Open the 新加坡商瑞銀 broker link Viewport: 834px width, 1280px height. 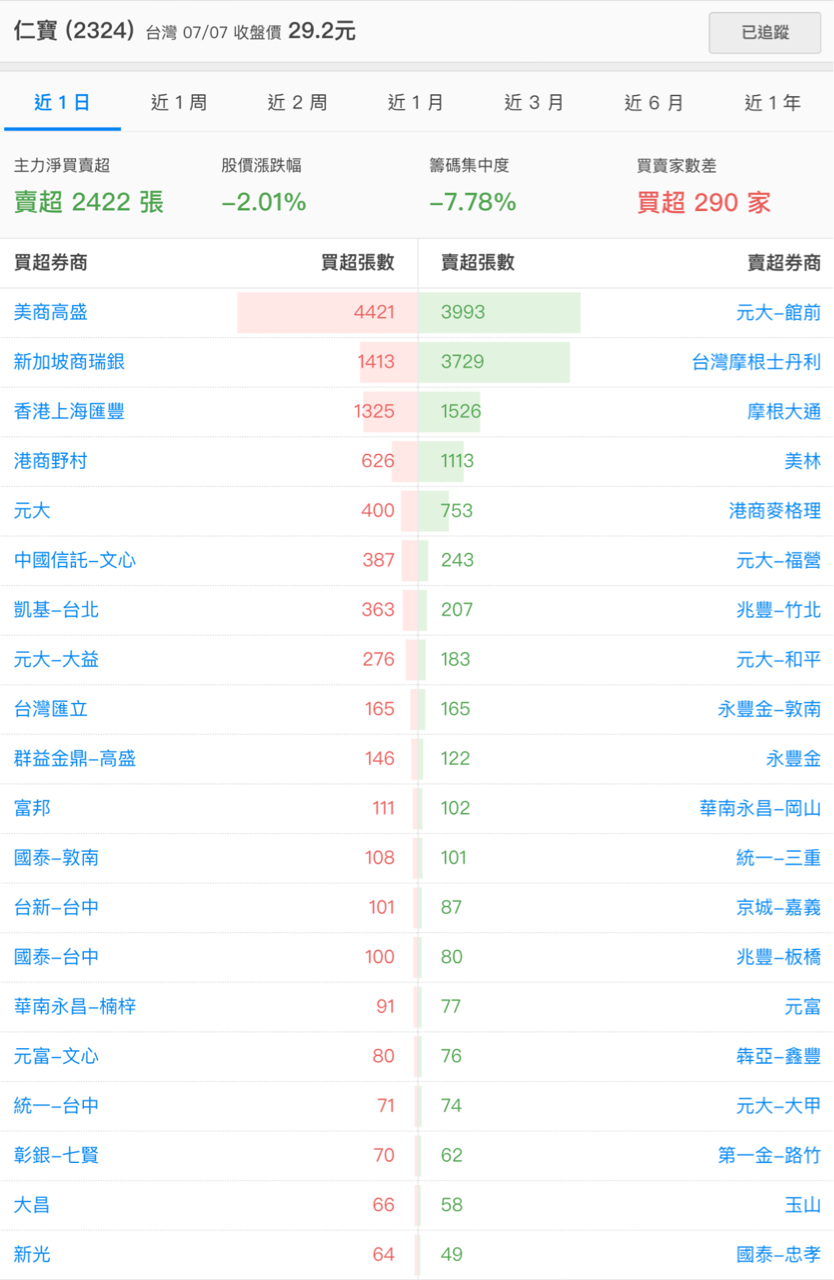tap(69, 362)
